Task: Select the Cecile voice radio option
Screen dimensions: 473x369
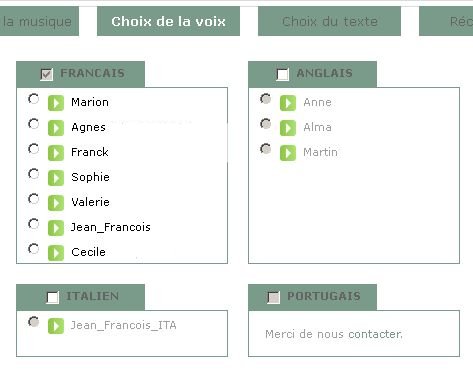Action: tap(33, 249)
